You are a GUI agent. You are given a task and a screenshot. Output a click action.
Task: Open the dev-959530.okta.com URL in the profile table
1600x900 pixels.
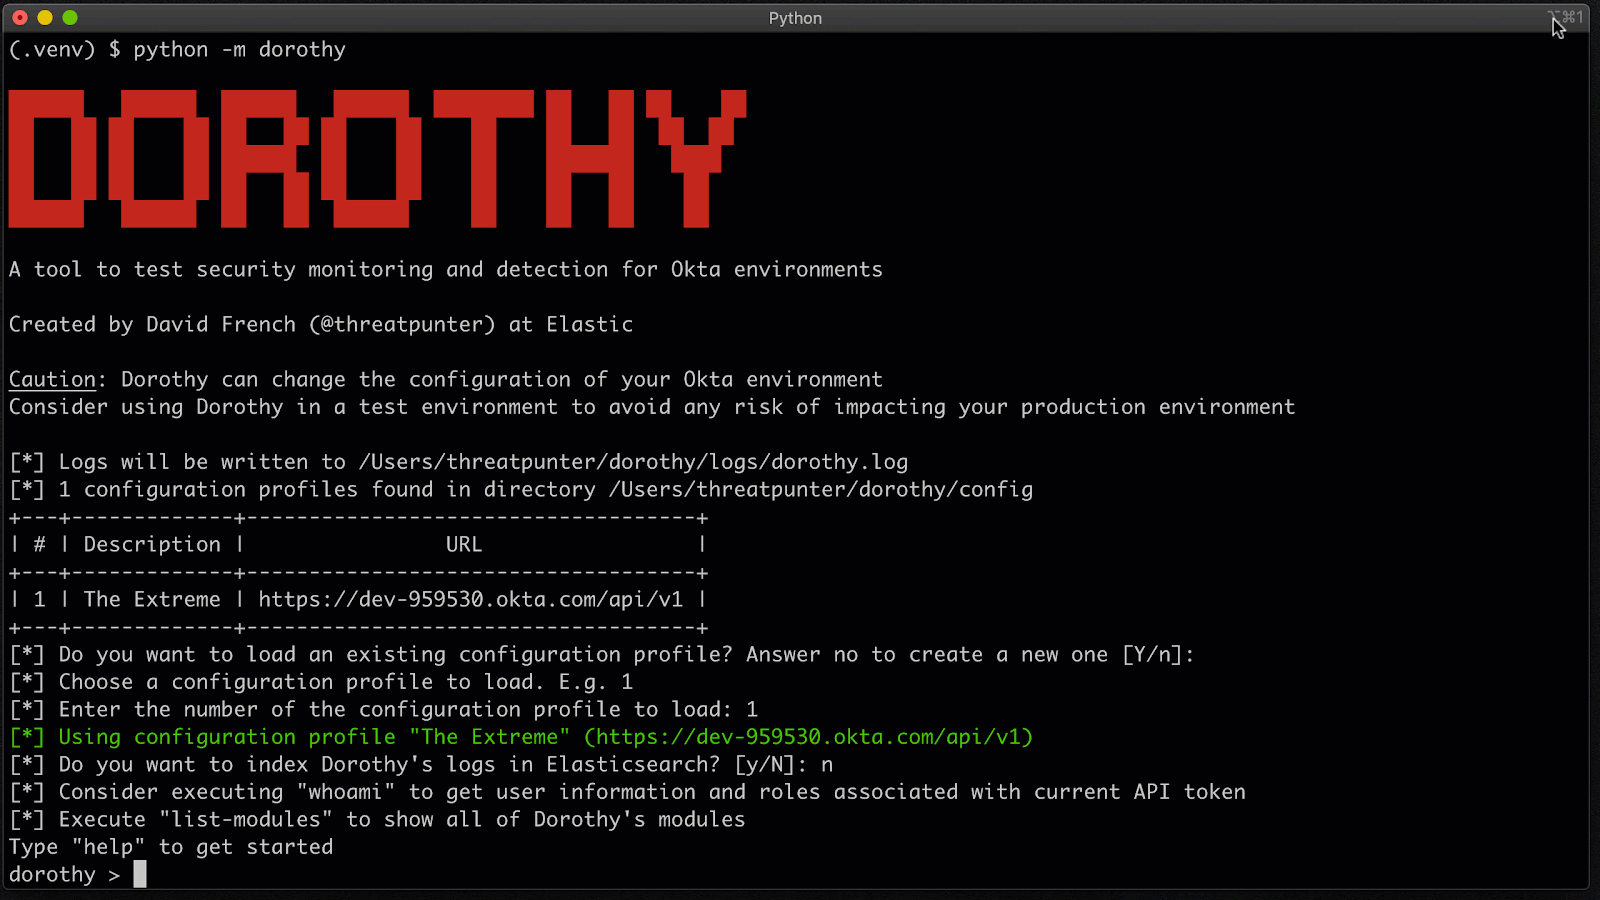470,599
